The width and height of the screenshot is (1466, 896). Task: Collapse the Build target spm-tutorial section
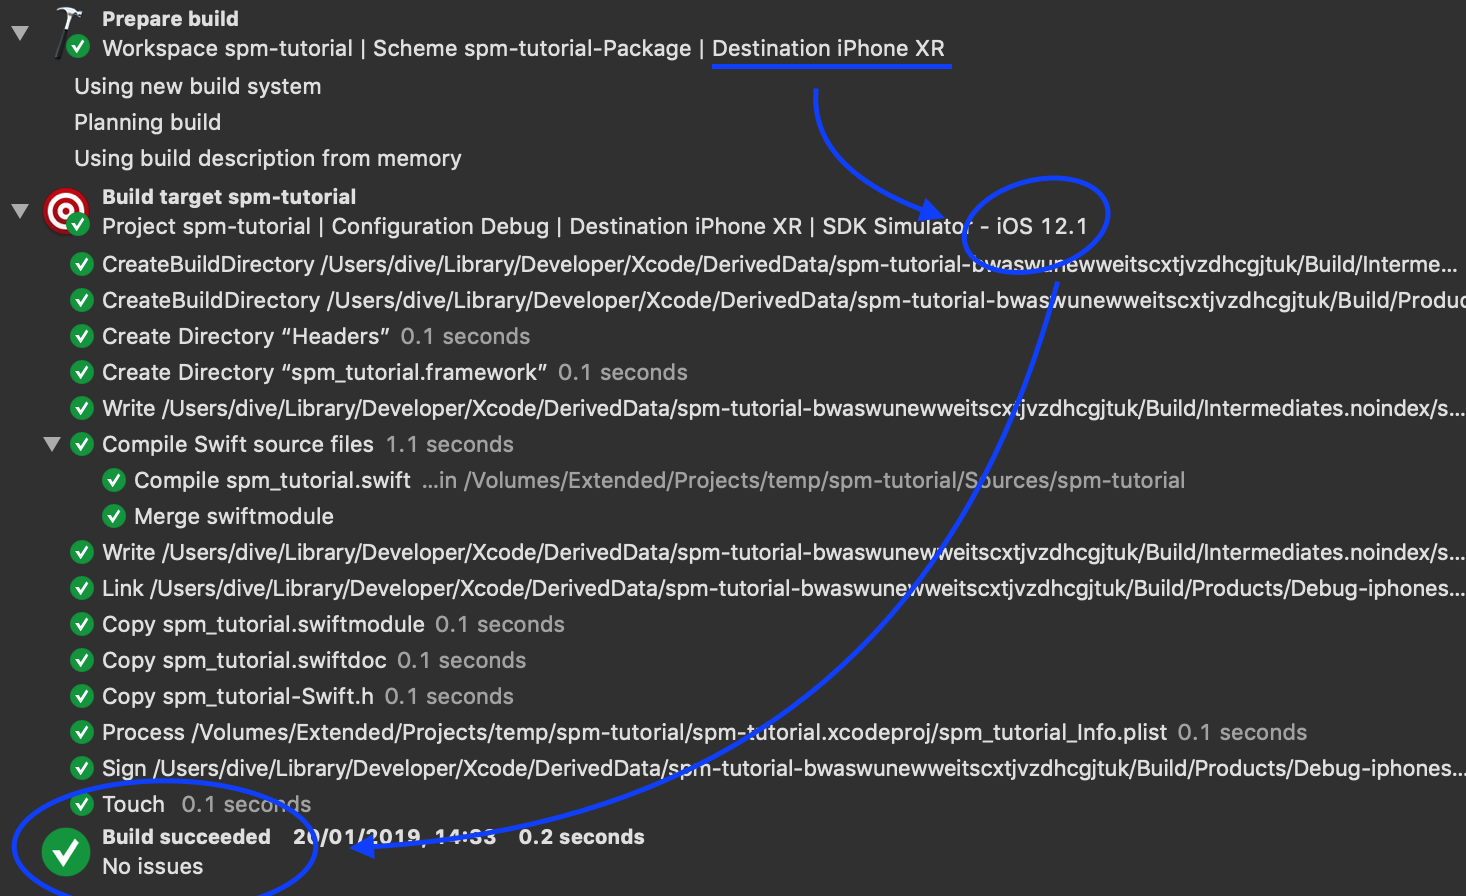coord(19,211)
